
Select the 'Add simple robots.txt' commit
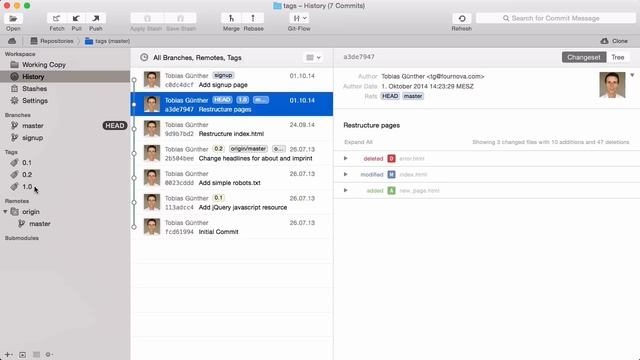click(x=231, y=178)
